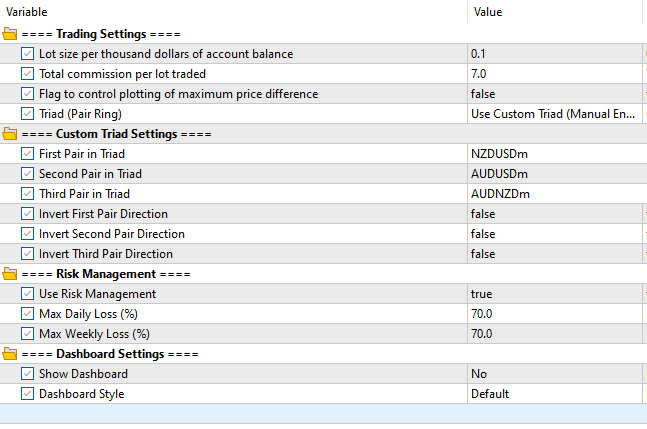Edit the Max Weekly Loss 70.0 value
This screenshot has width=647, height=429.
pos(553,333)
